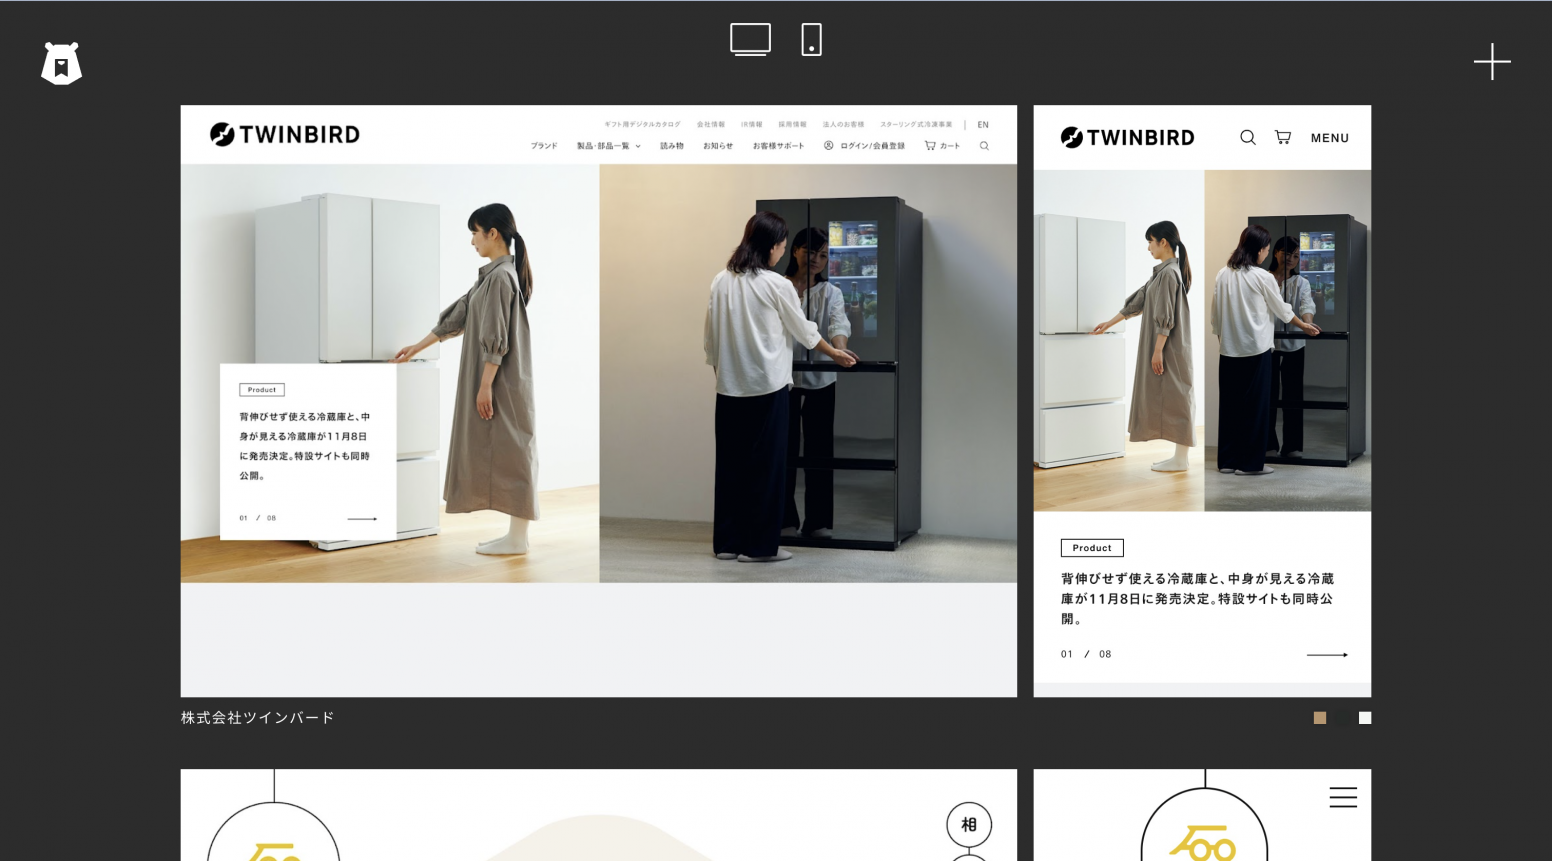Click ギフト用デジタルカタログ link in desktop preview

pyautogui.click(x=642, y=125)
